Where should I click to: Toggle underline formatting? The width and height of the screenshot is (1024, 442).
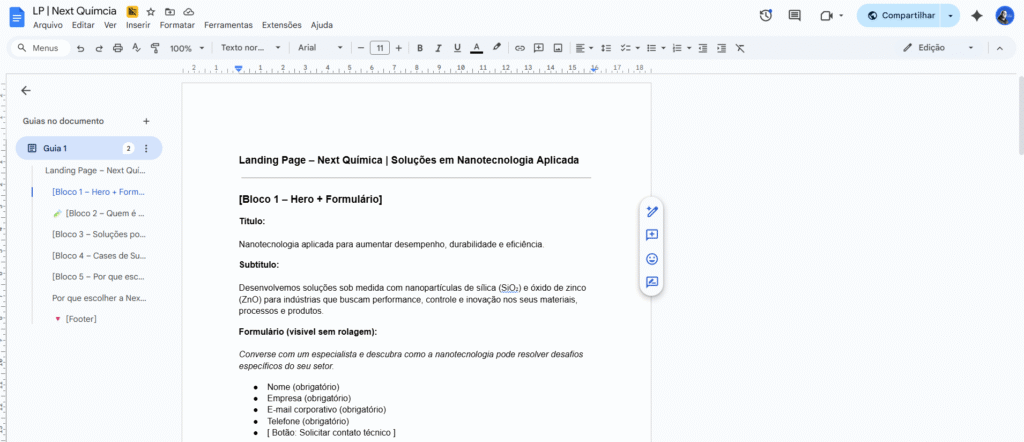pos(457,48)
